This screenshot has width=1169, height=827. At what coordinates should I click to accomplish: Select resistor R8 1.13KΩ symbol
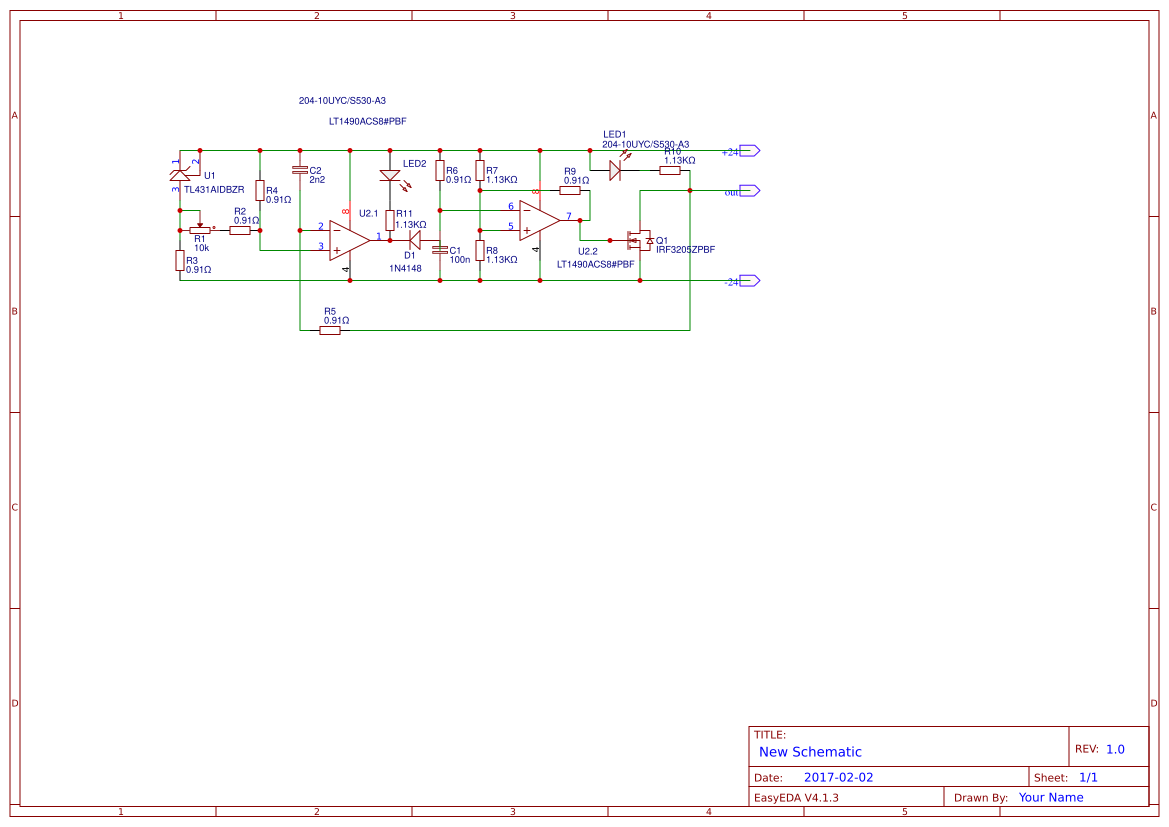pos(479,252)
